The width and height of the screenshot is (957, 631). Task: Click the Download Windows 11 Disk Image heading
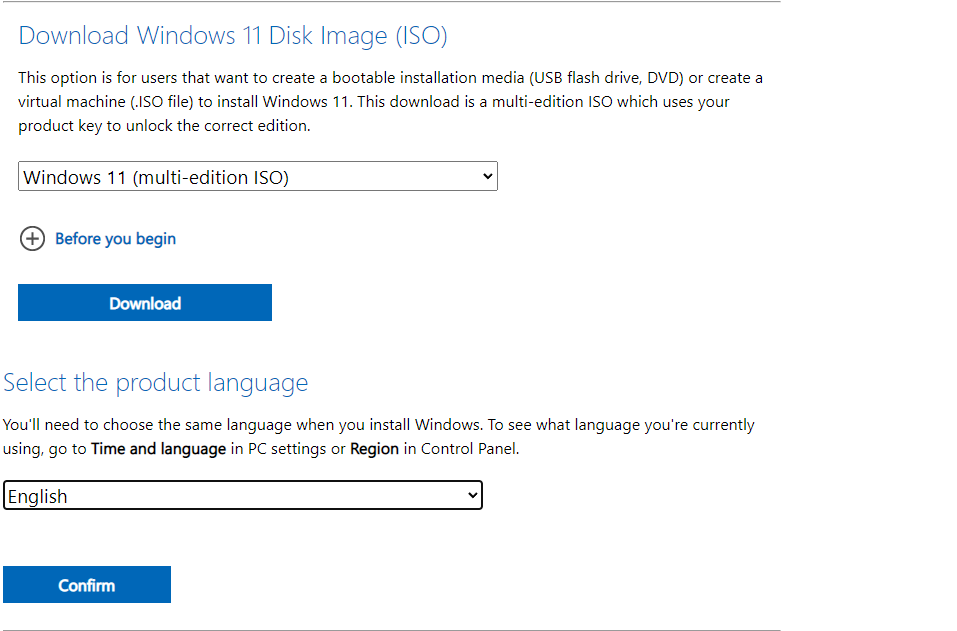click(233, 36)
